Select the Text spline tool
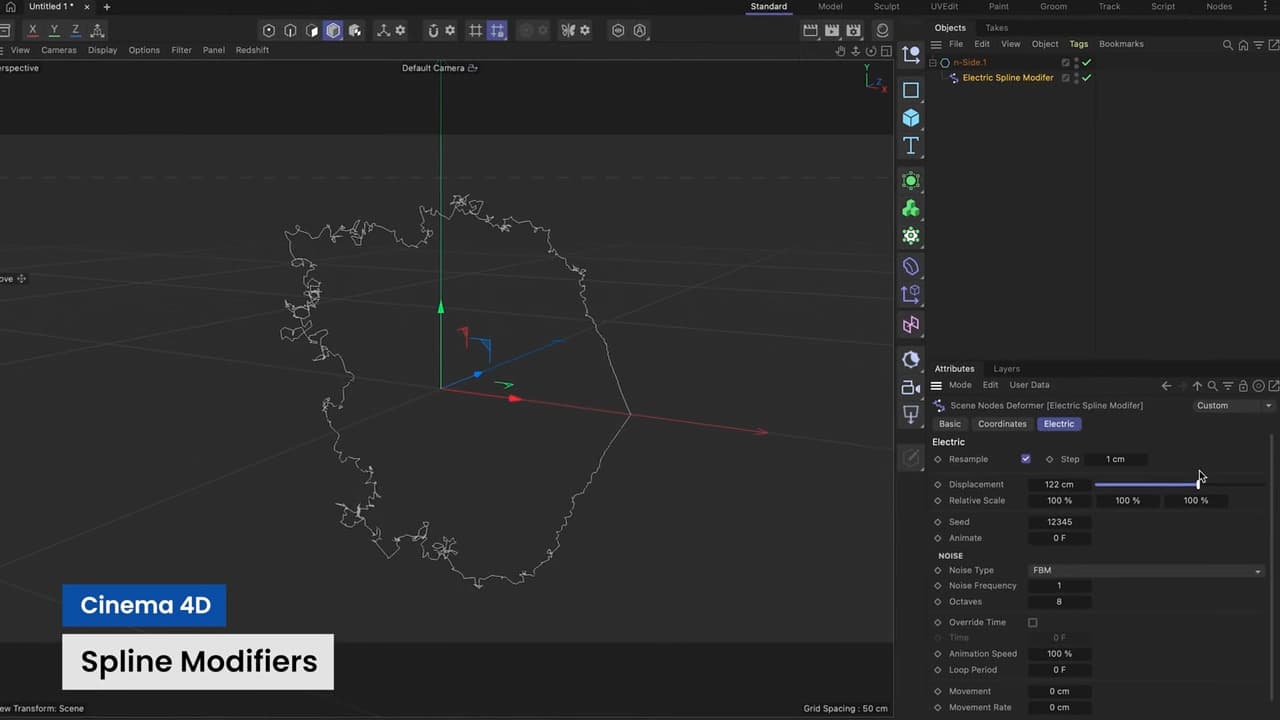This screenshot has height=720, width=1280. 911,144
